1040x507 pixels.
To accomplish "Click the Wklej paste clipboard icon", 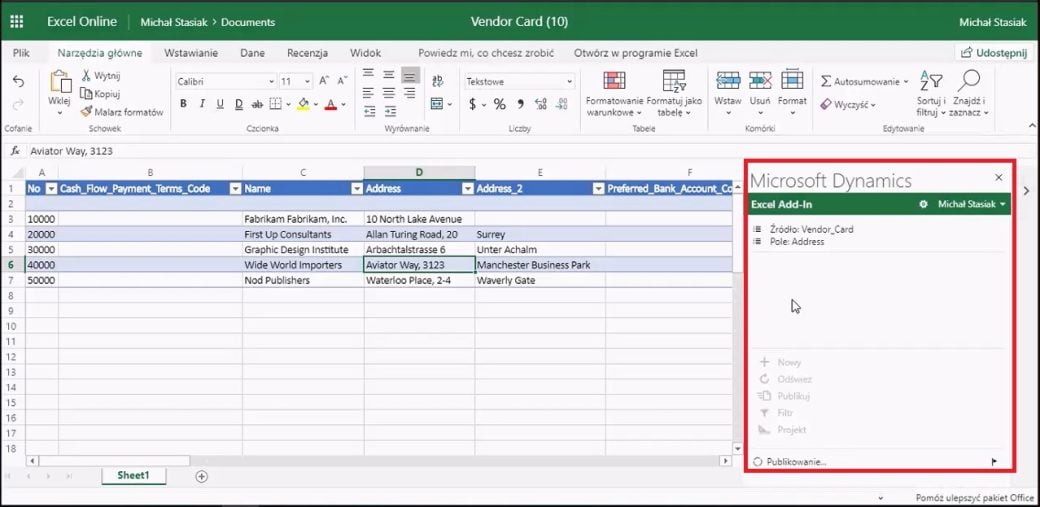I will click(x=60, y=81).
